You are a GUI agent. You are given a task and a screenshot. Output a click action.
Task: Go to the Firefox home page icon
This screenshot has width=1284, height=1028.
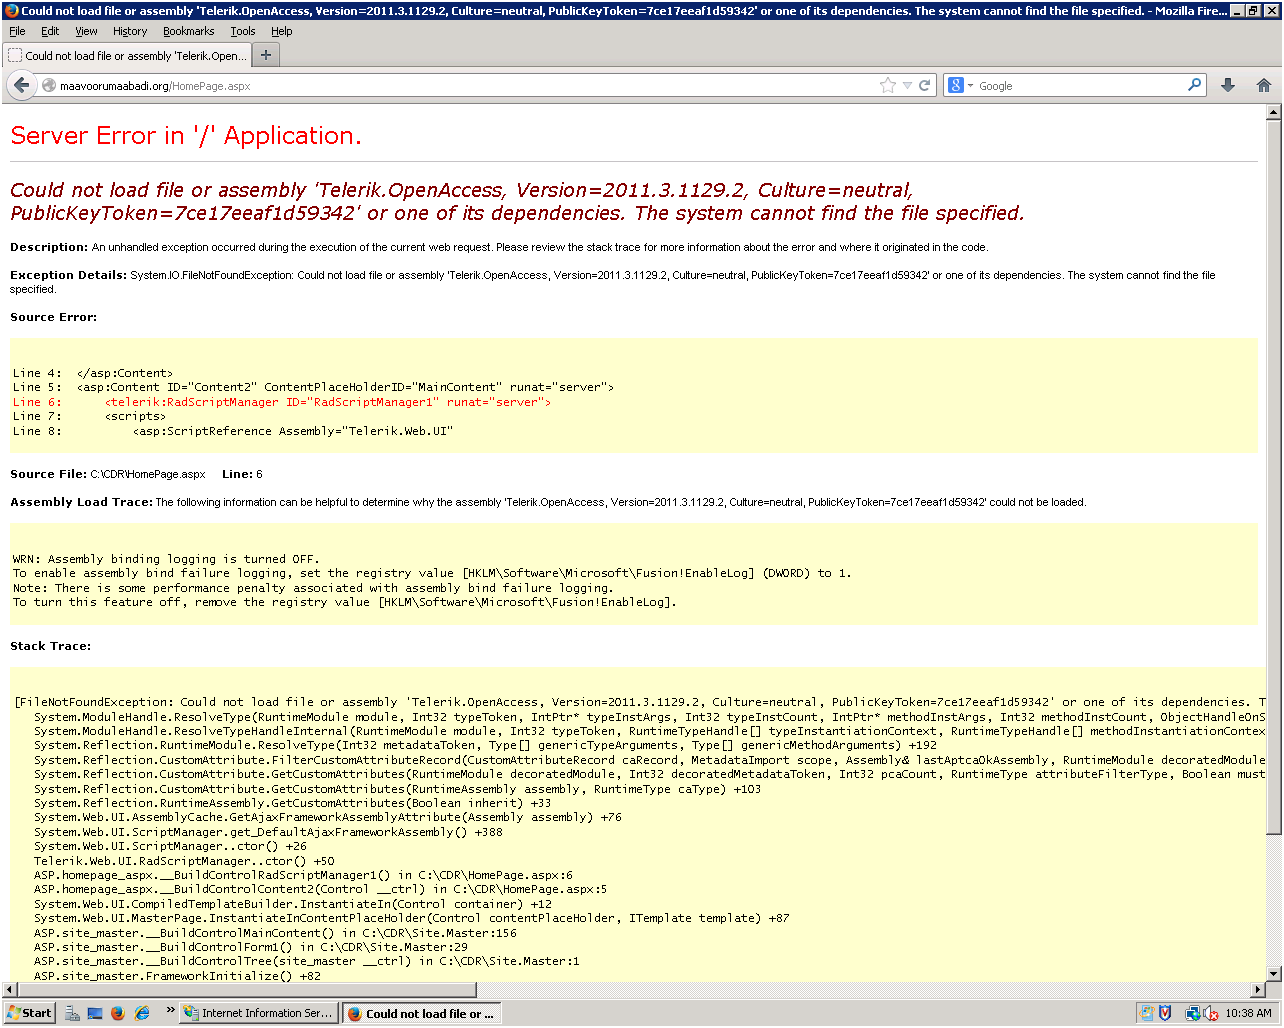click(1264, 86)
